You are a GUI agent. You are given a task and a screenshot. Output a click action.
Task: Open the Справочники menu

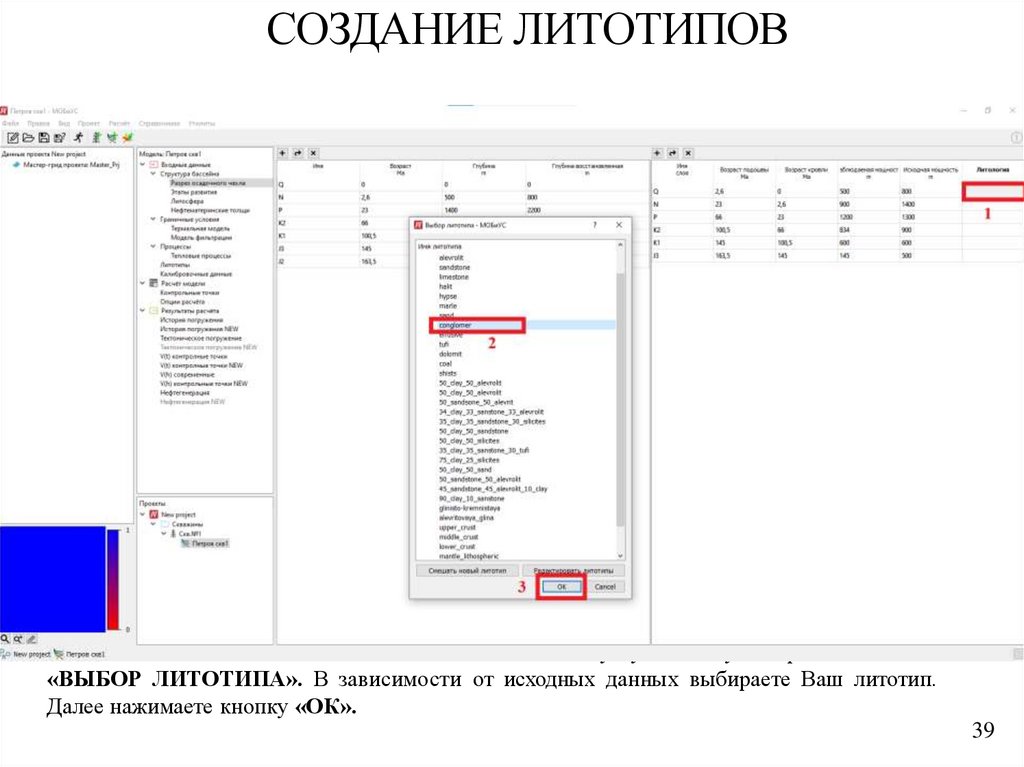pos(159,123)
